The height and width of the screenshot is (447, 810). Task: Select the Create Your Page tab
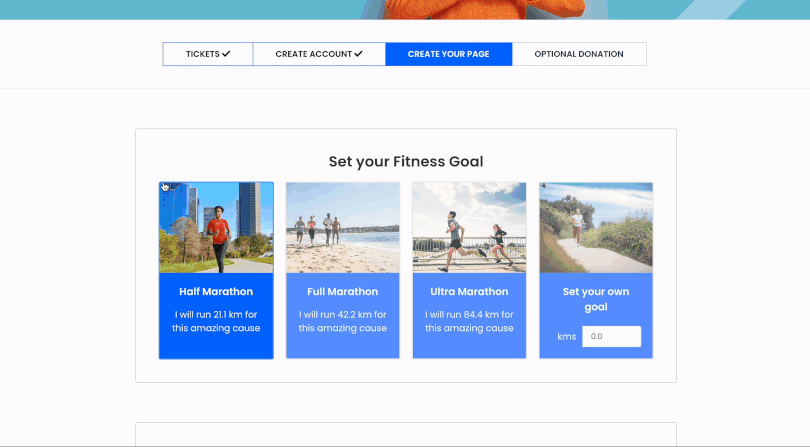[448, 54]
